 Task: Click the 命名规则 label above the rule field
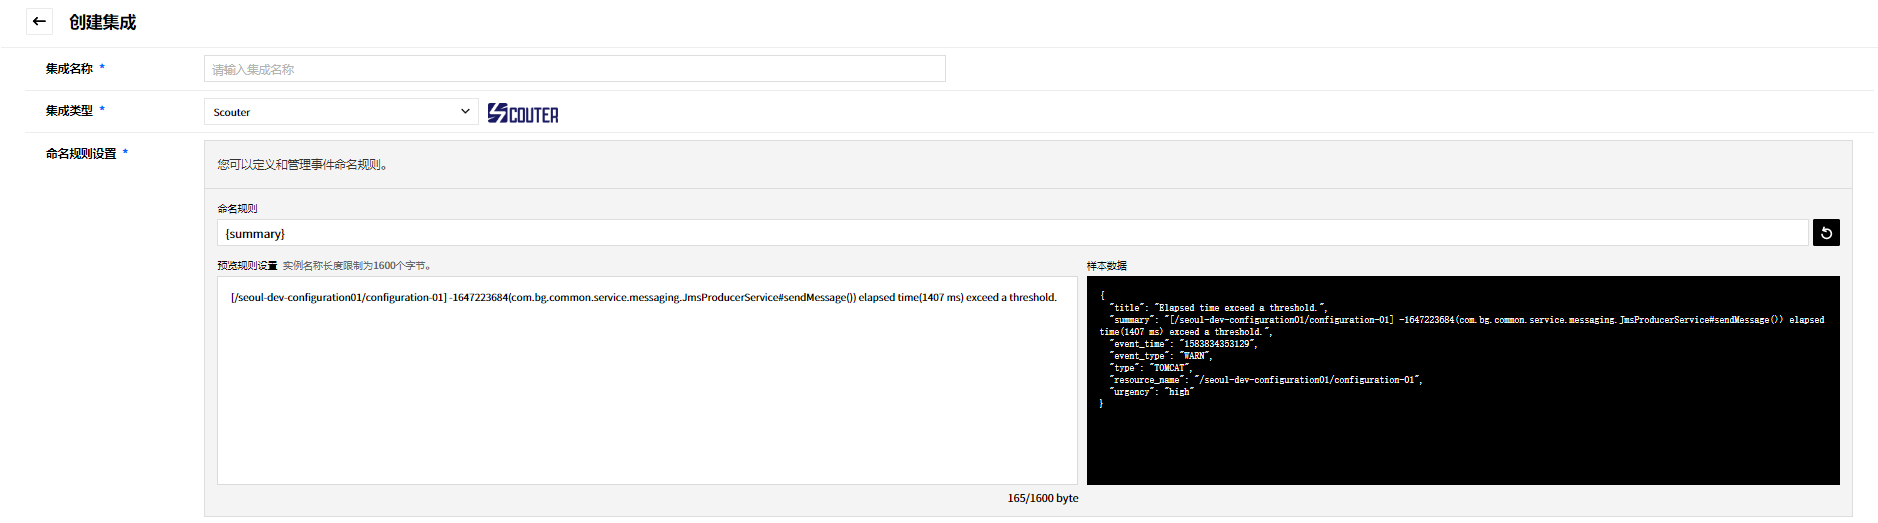pos(237,209)
